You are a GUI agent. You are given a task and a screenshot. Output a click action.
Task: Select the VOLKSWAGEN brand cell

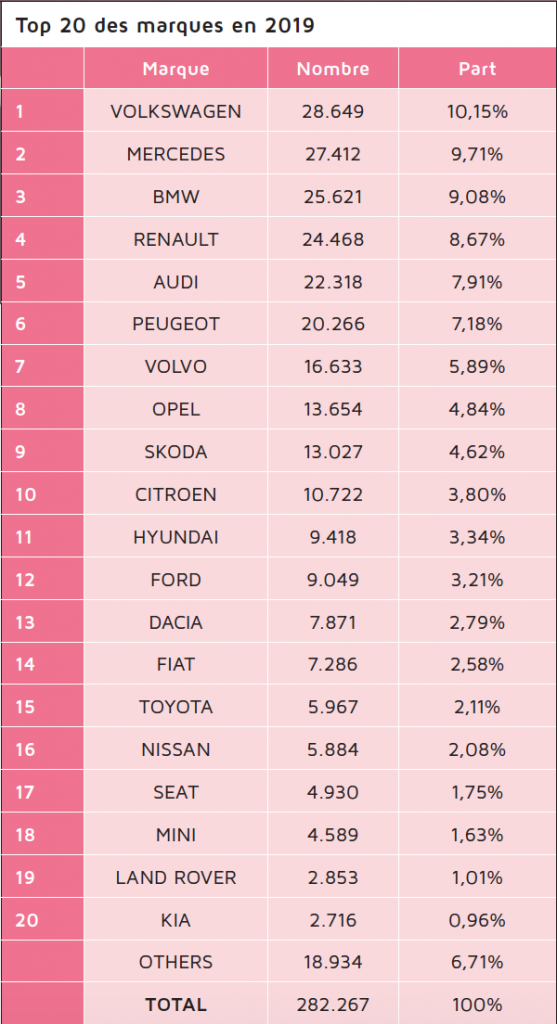[176, 112]
